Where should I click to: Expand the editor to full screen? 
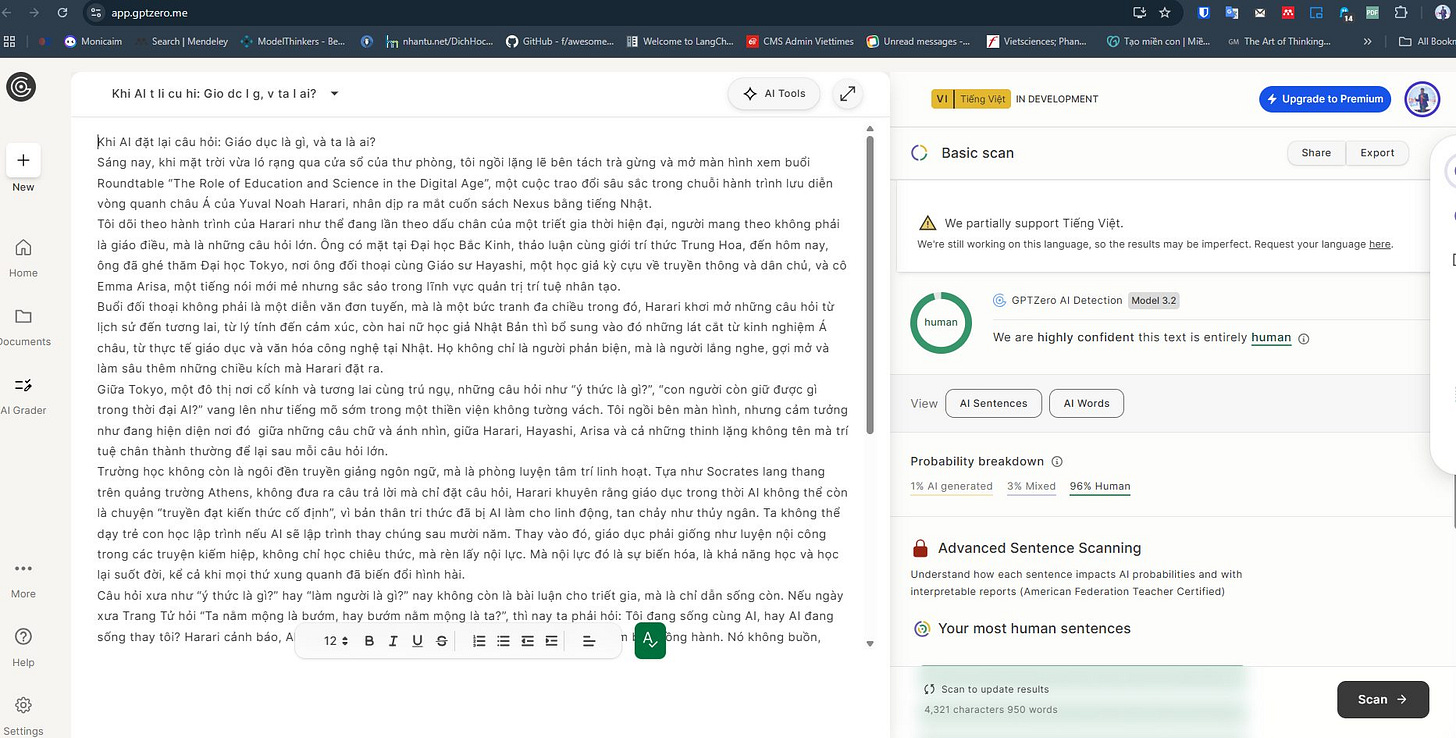(x=847, y=93)
